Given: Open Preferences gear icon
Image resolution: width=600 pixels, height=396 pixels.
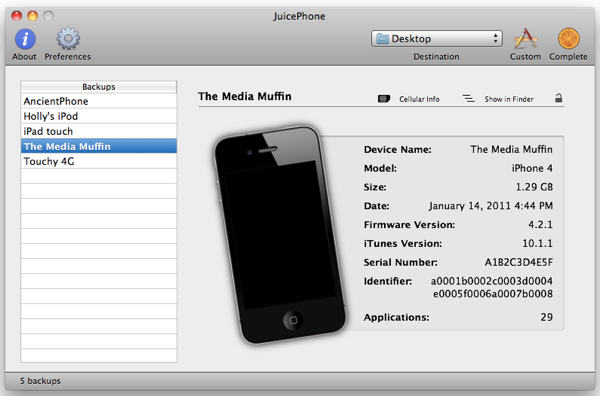Looking at the screenshot, I should [x=68, y=38].
